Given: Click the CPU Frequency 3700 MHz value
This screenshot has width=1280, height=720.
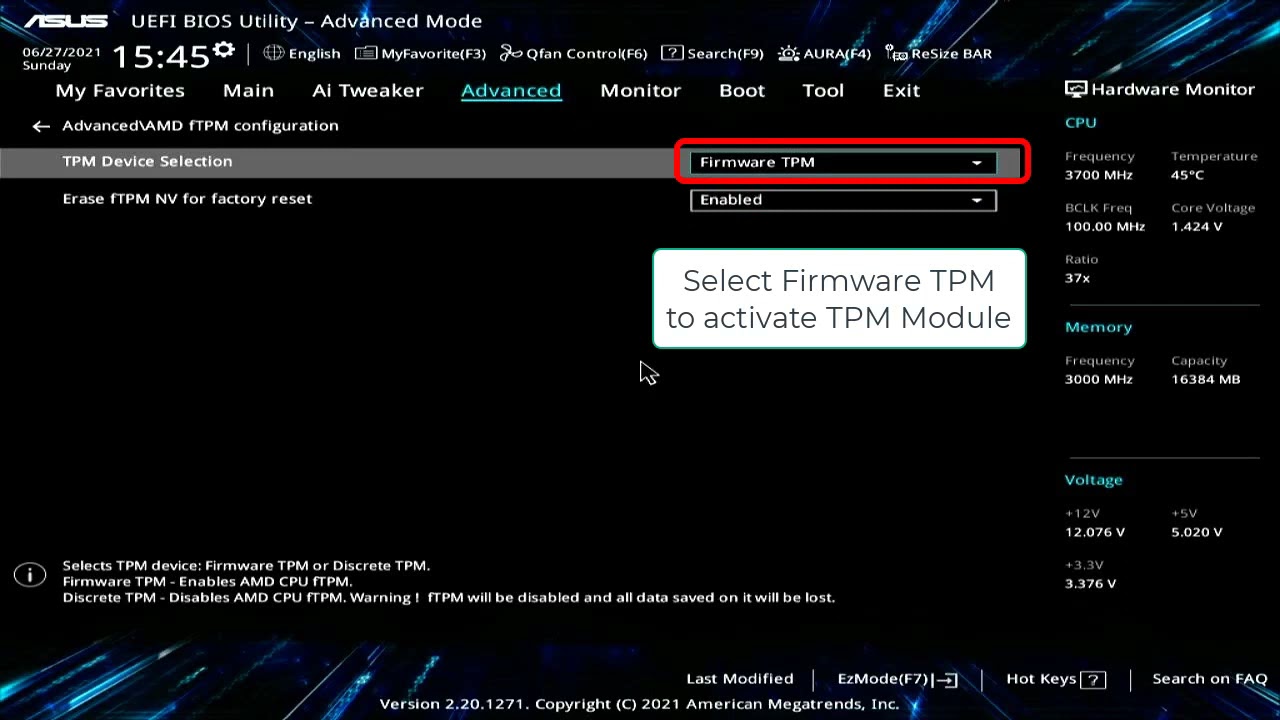Looking at the screenshot, I should tap(1099, 175).
